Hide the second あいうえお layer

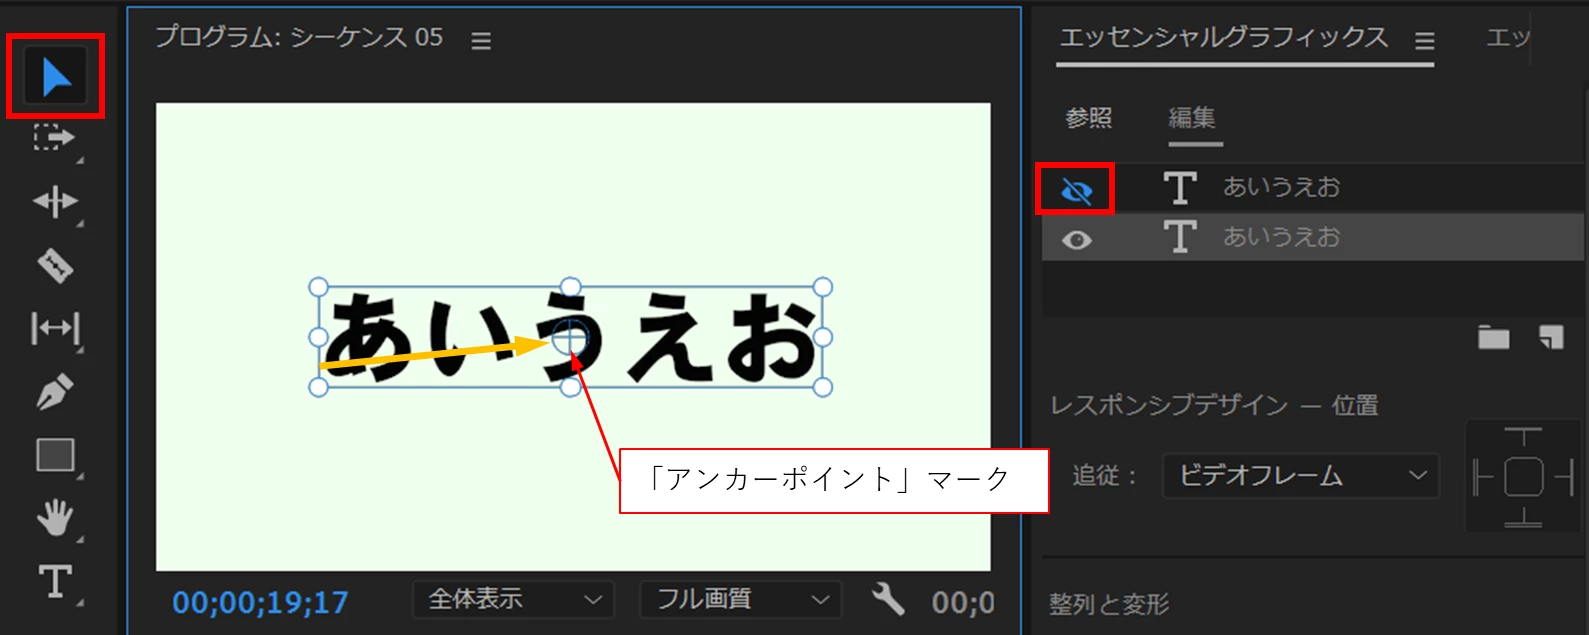pos(1076,240)
